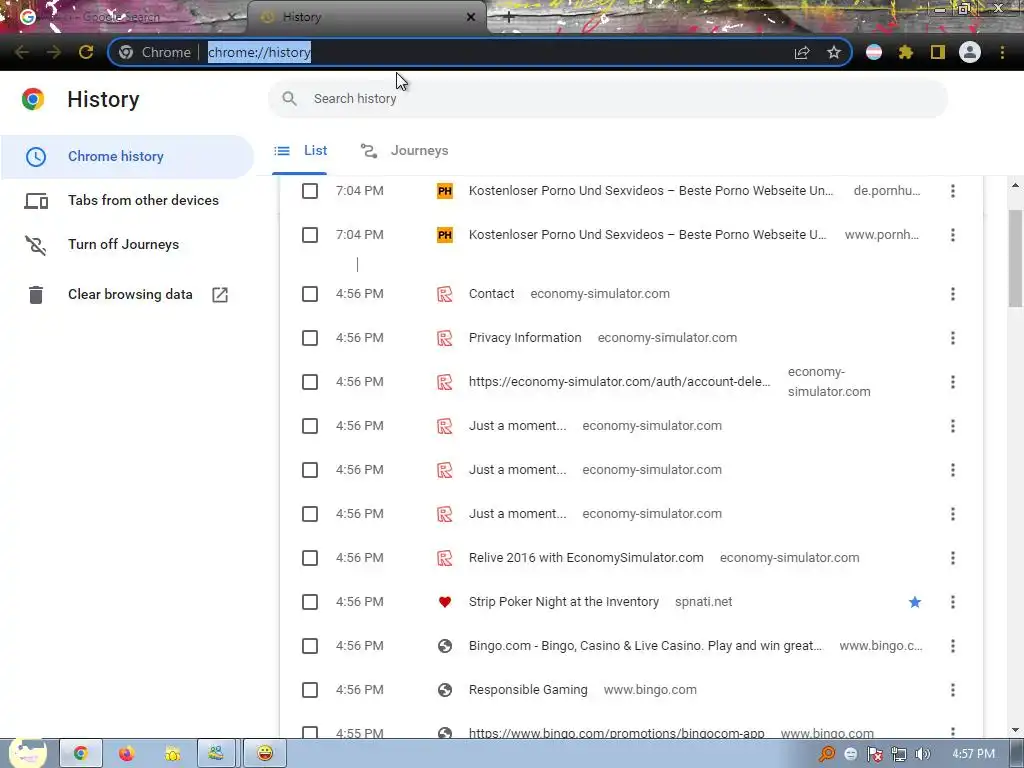Click the bookmark star on the spnati.net row
Viewport: 1024px width, 768px height.
pyautogui.click(x=914, y=602)
